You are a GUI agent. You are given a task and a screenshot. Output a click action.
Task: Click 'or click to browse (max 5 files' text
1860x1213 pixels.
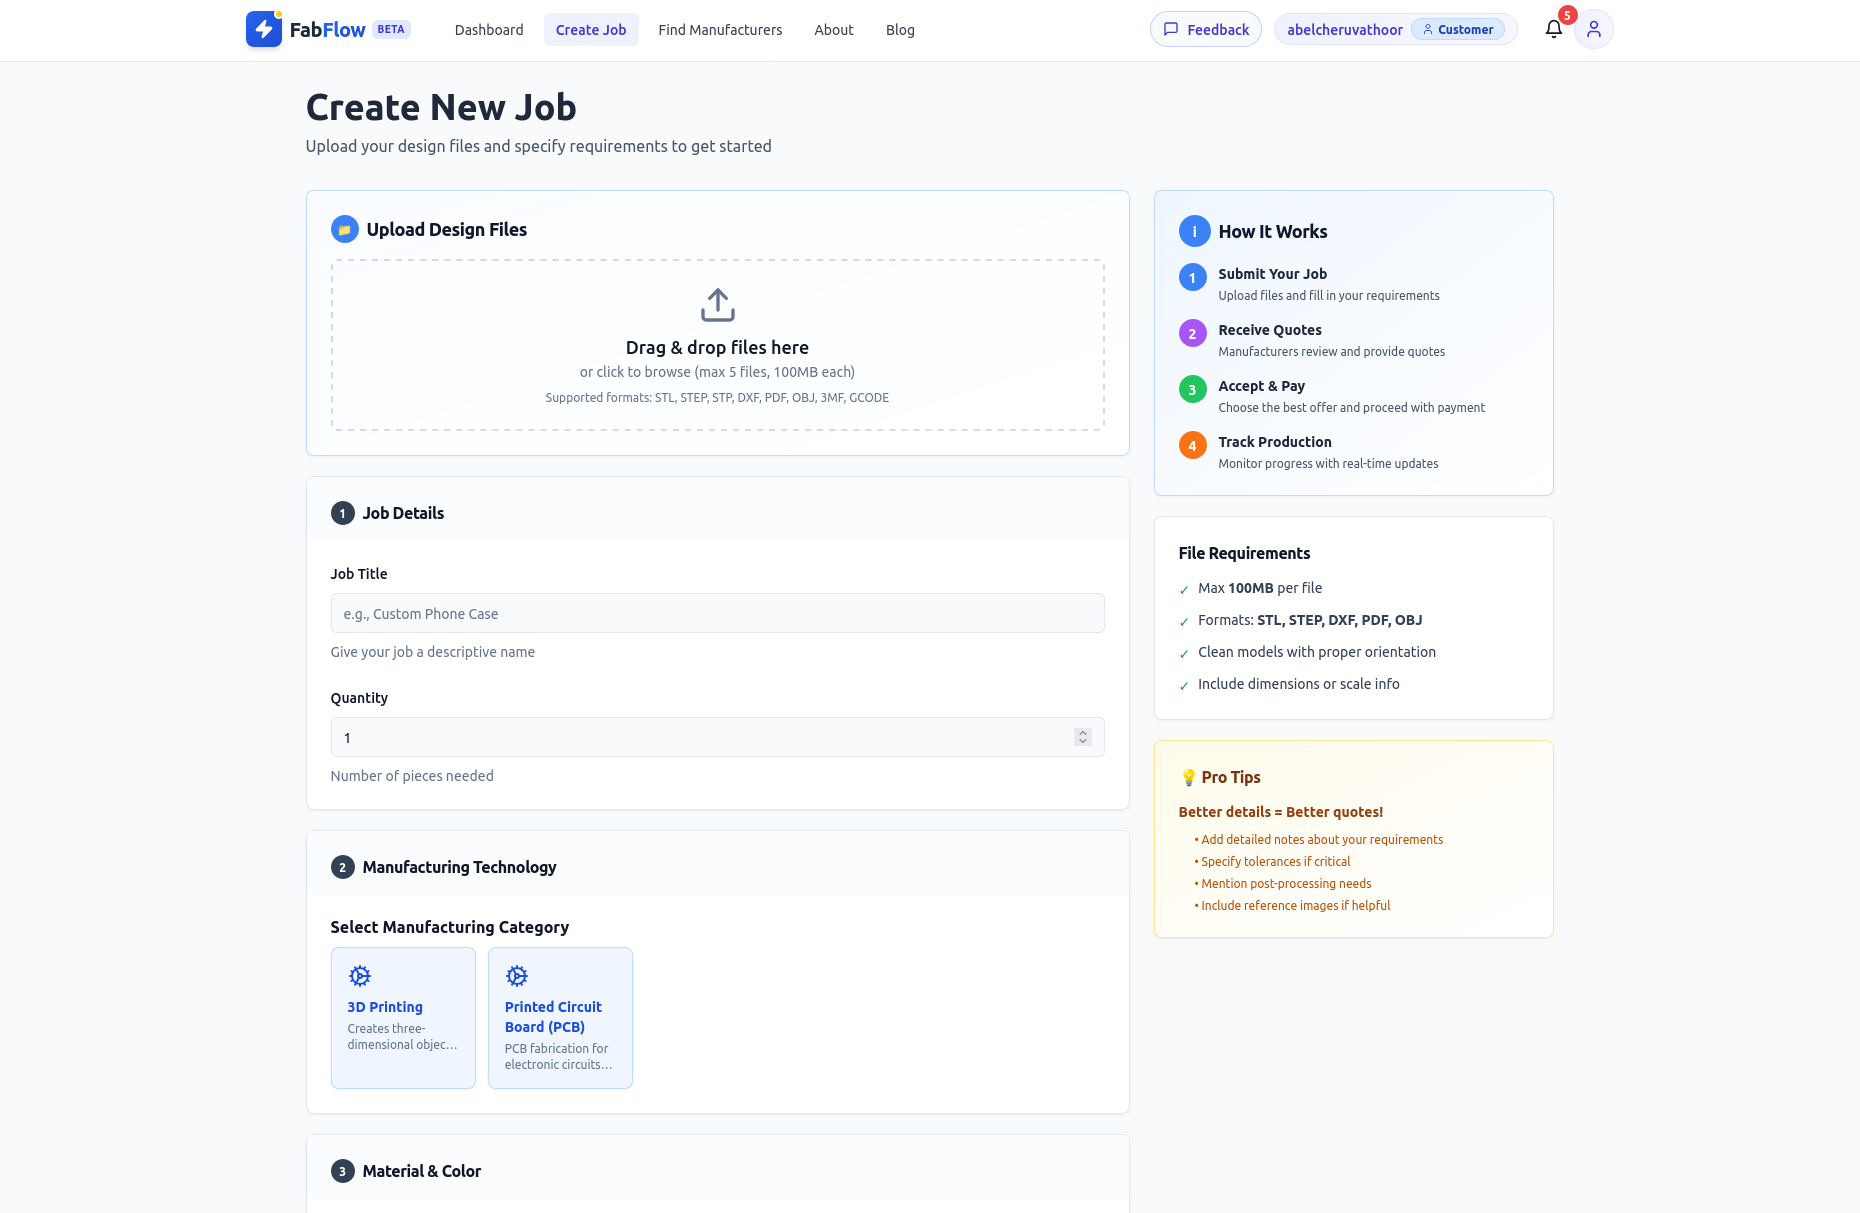tap(717, 372)
